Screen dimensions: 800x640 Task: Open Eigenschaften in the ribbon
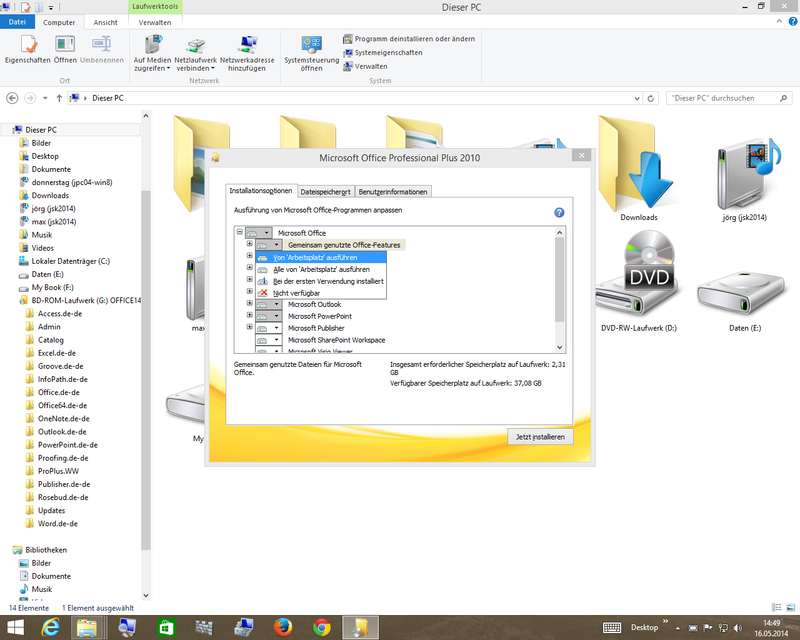27,48
